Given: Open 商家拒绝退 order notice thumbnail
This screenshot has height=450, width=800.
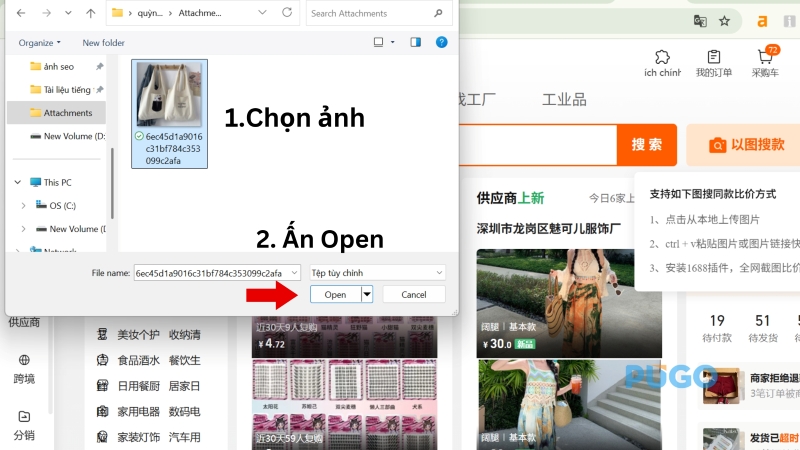Looking at the screenshot, I should pyautogui.click(x=721, y=386).
